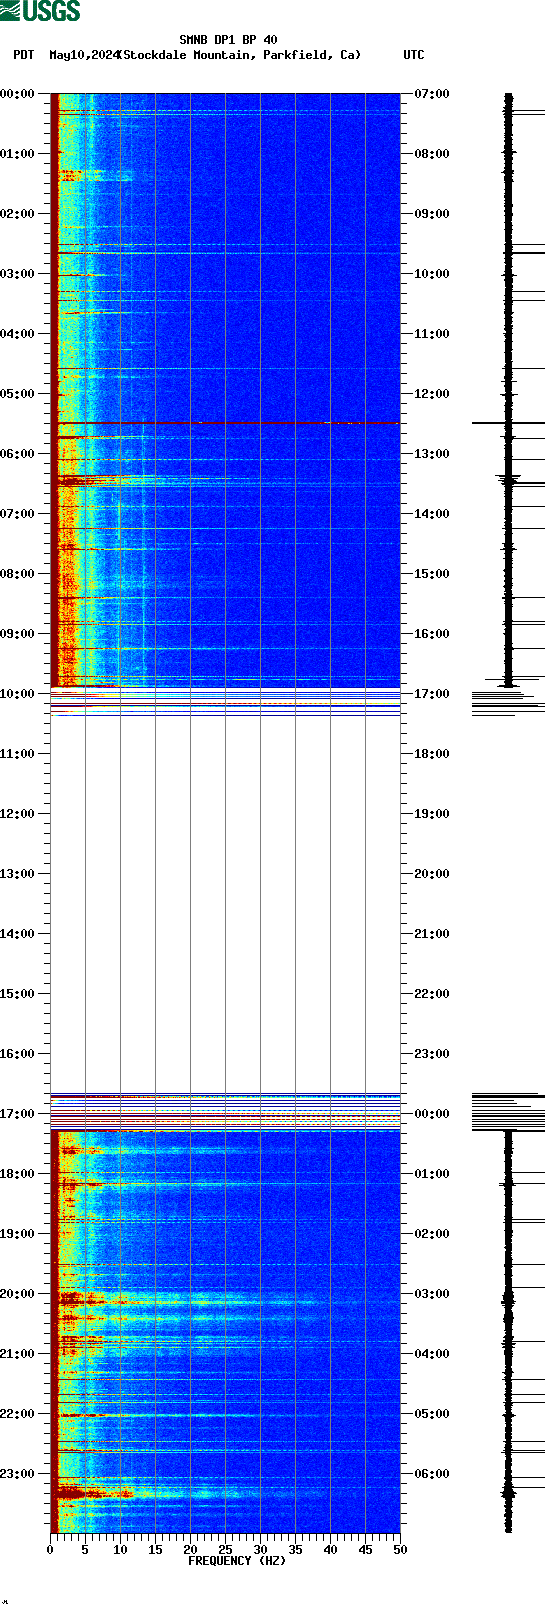This screenshot has width=552, height=1613.
Task: Click the 21:00 tick label on UTC axis
Action: 432,934
